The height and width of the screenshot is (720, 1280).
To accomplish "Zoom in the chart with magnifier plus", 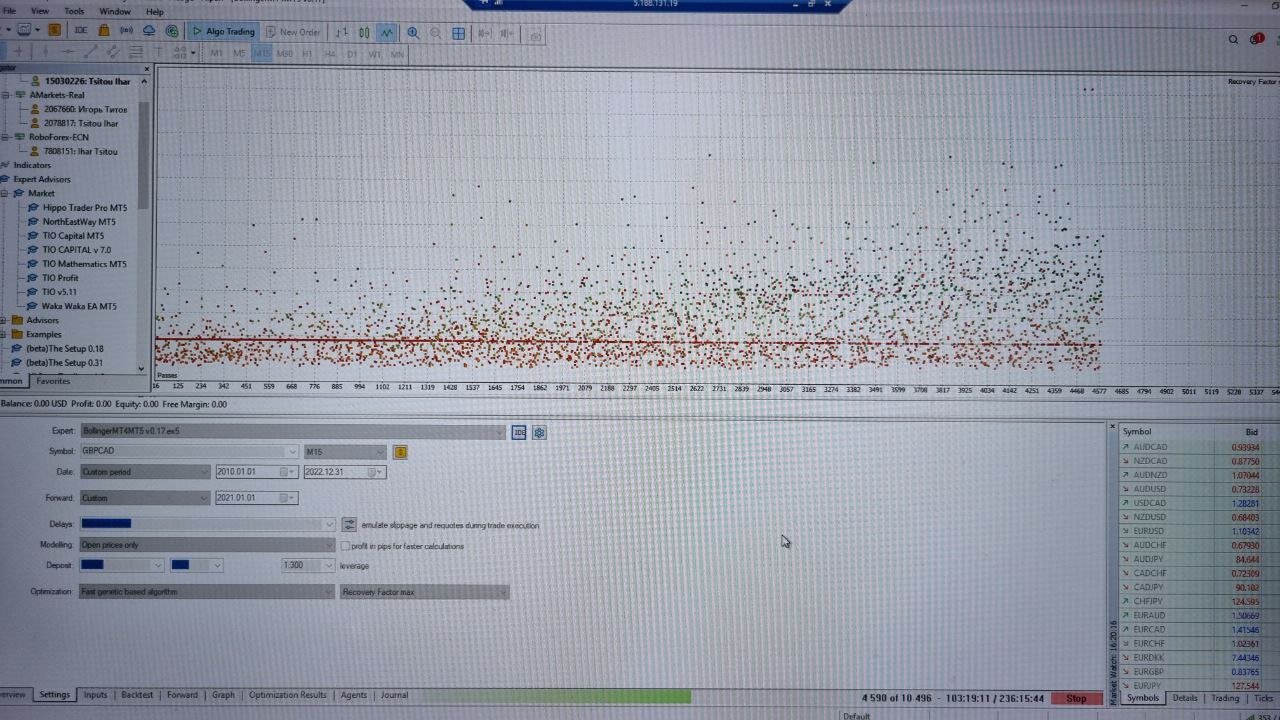I will pos(413,33).
